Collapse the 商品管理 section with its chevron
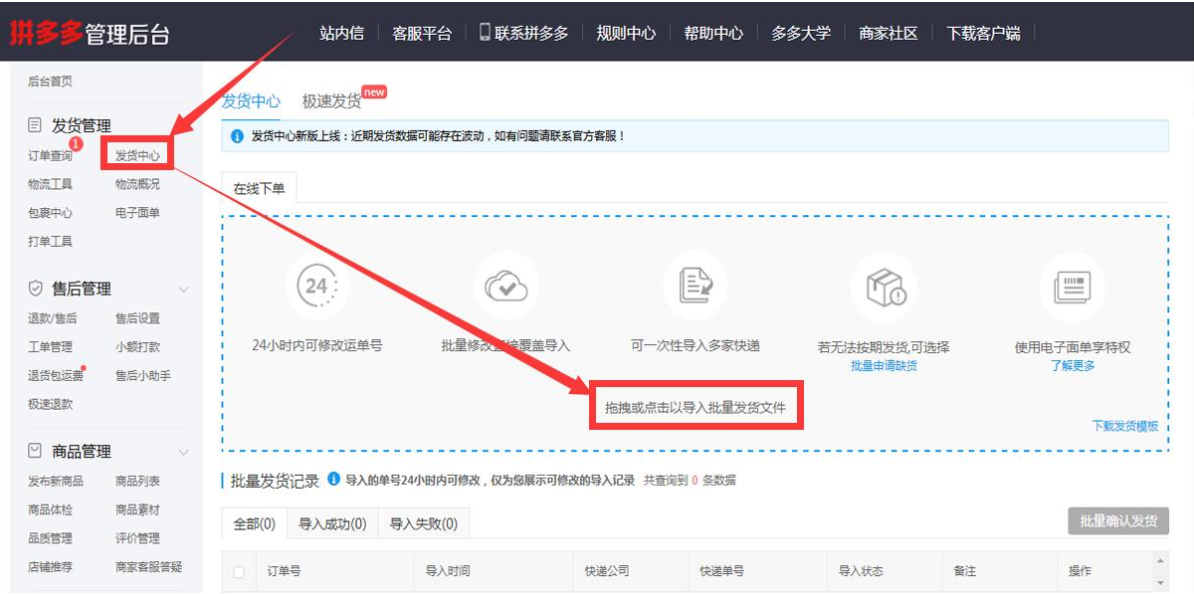Screen dimensions: 1194x594 click(x=184, y=452)
